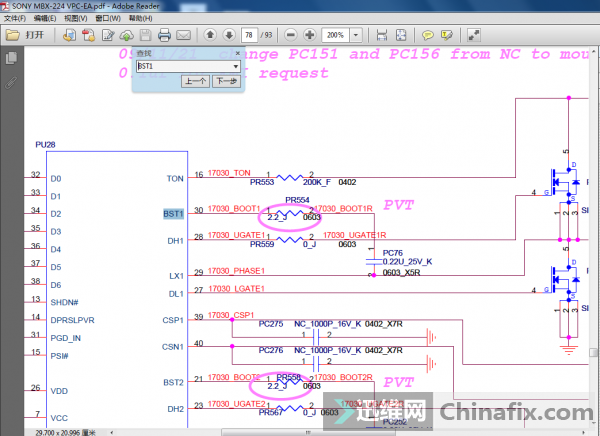600x436 pixels.
Task: Click the vertical scrollbar up arrow
Action: click(593, 51)
